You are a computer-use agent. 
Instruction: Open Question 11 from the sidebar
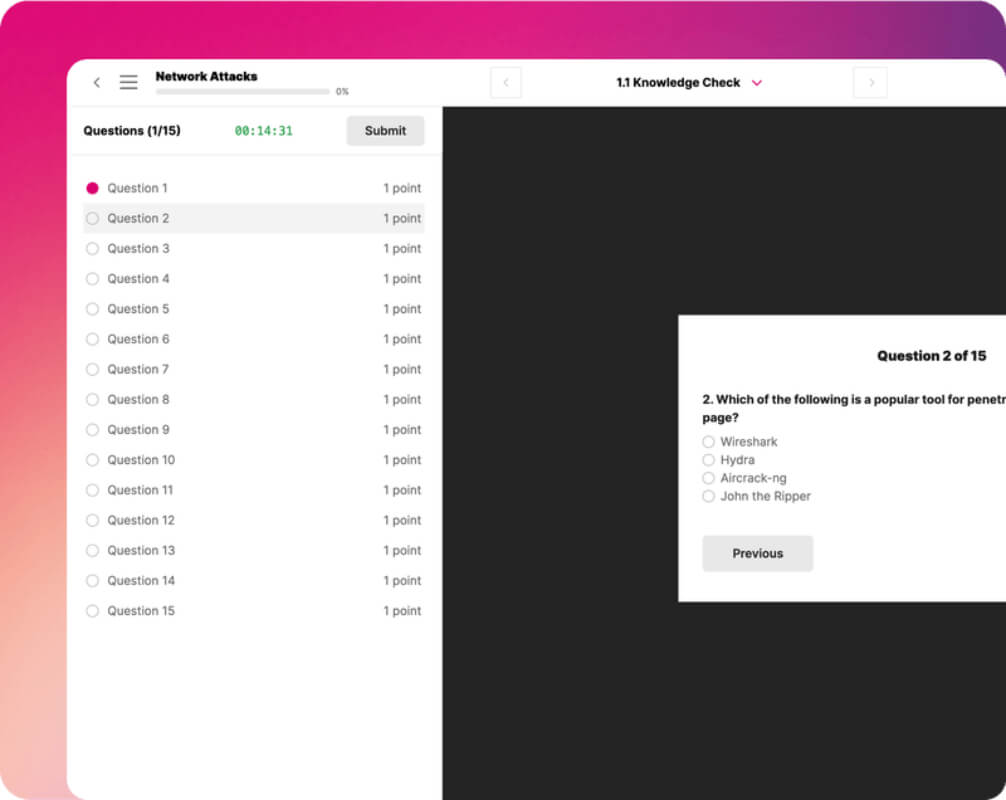click(253, 489)
